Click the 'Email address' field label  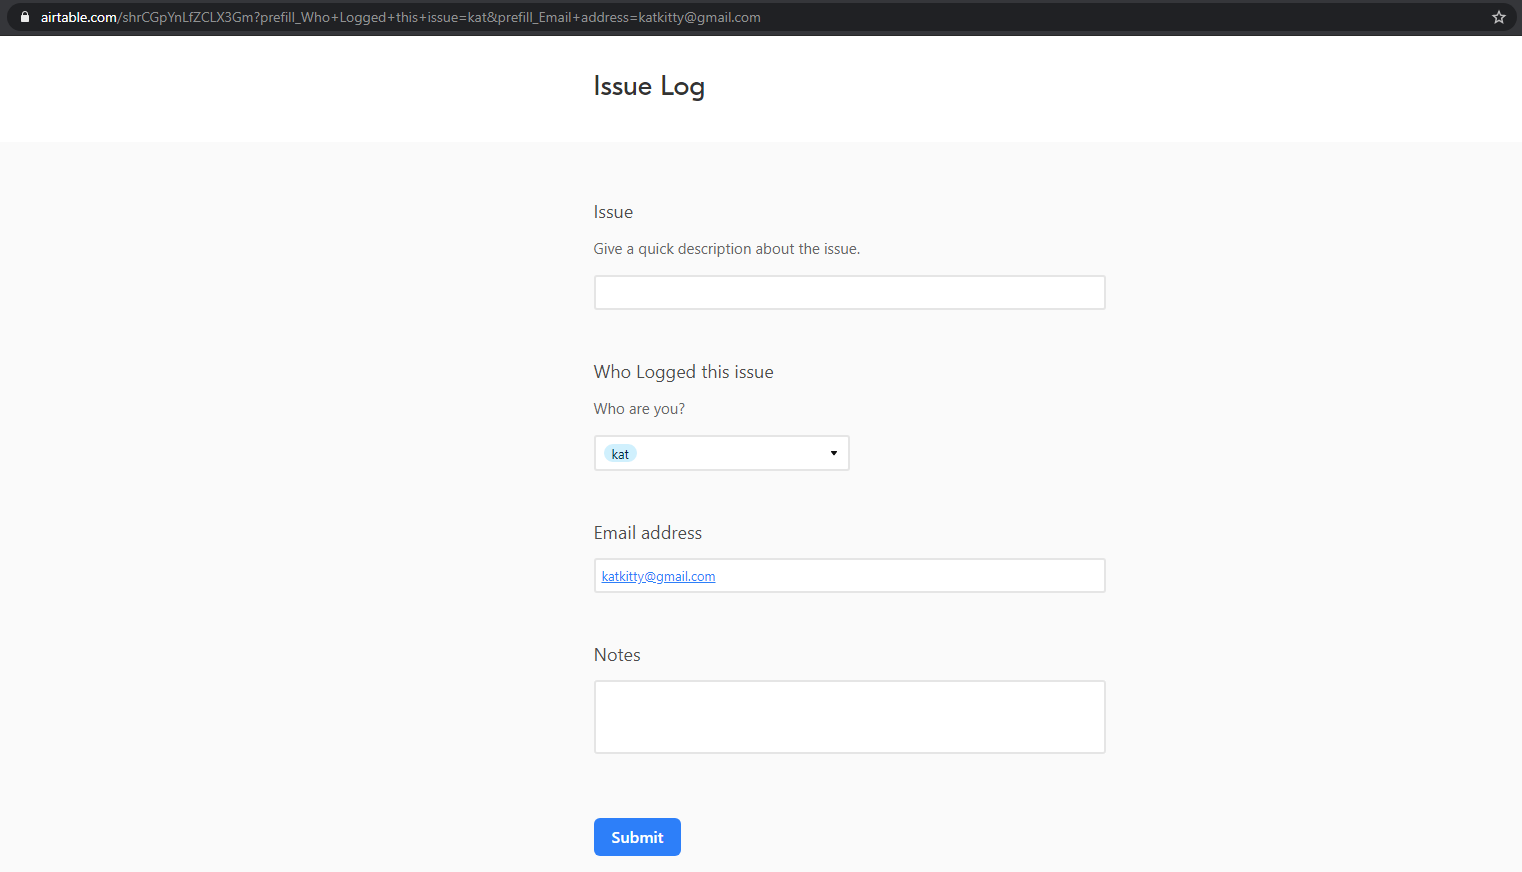tap(647, 533)
